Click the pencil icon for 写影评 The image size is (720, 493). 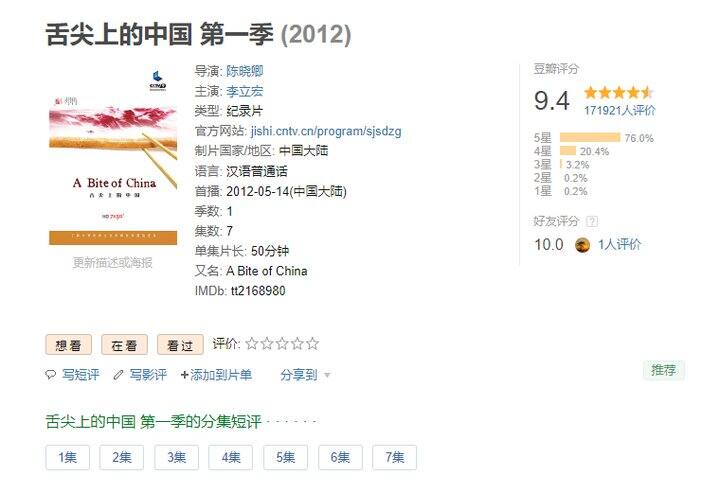point(118,375)
